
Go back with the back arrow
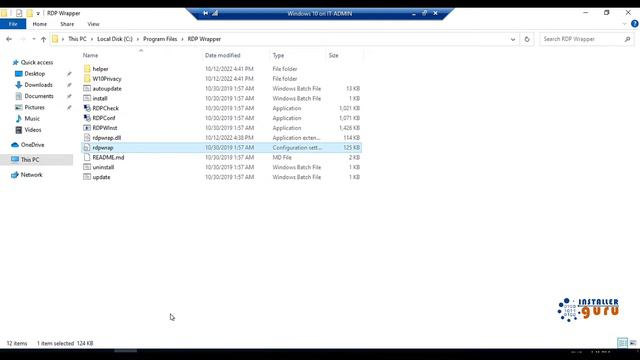pyautogui.click(x=9, y=39)
